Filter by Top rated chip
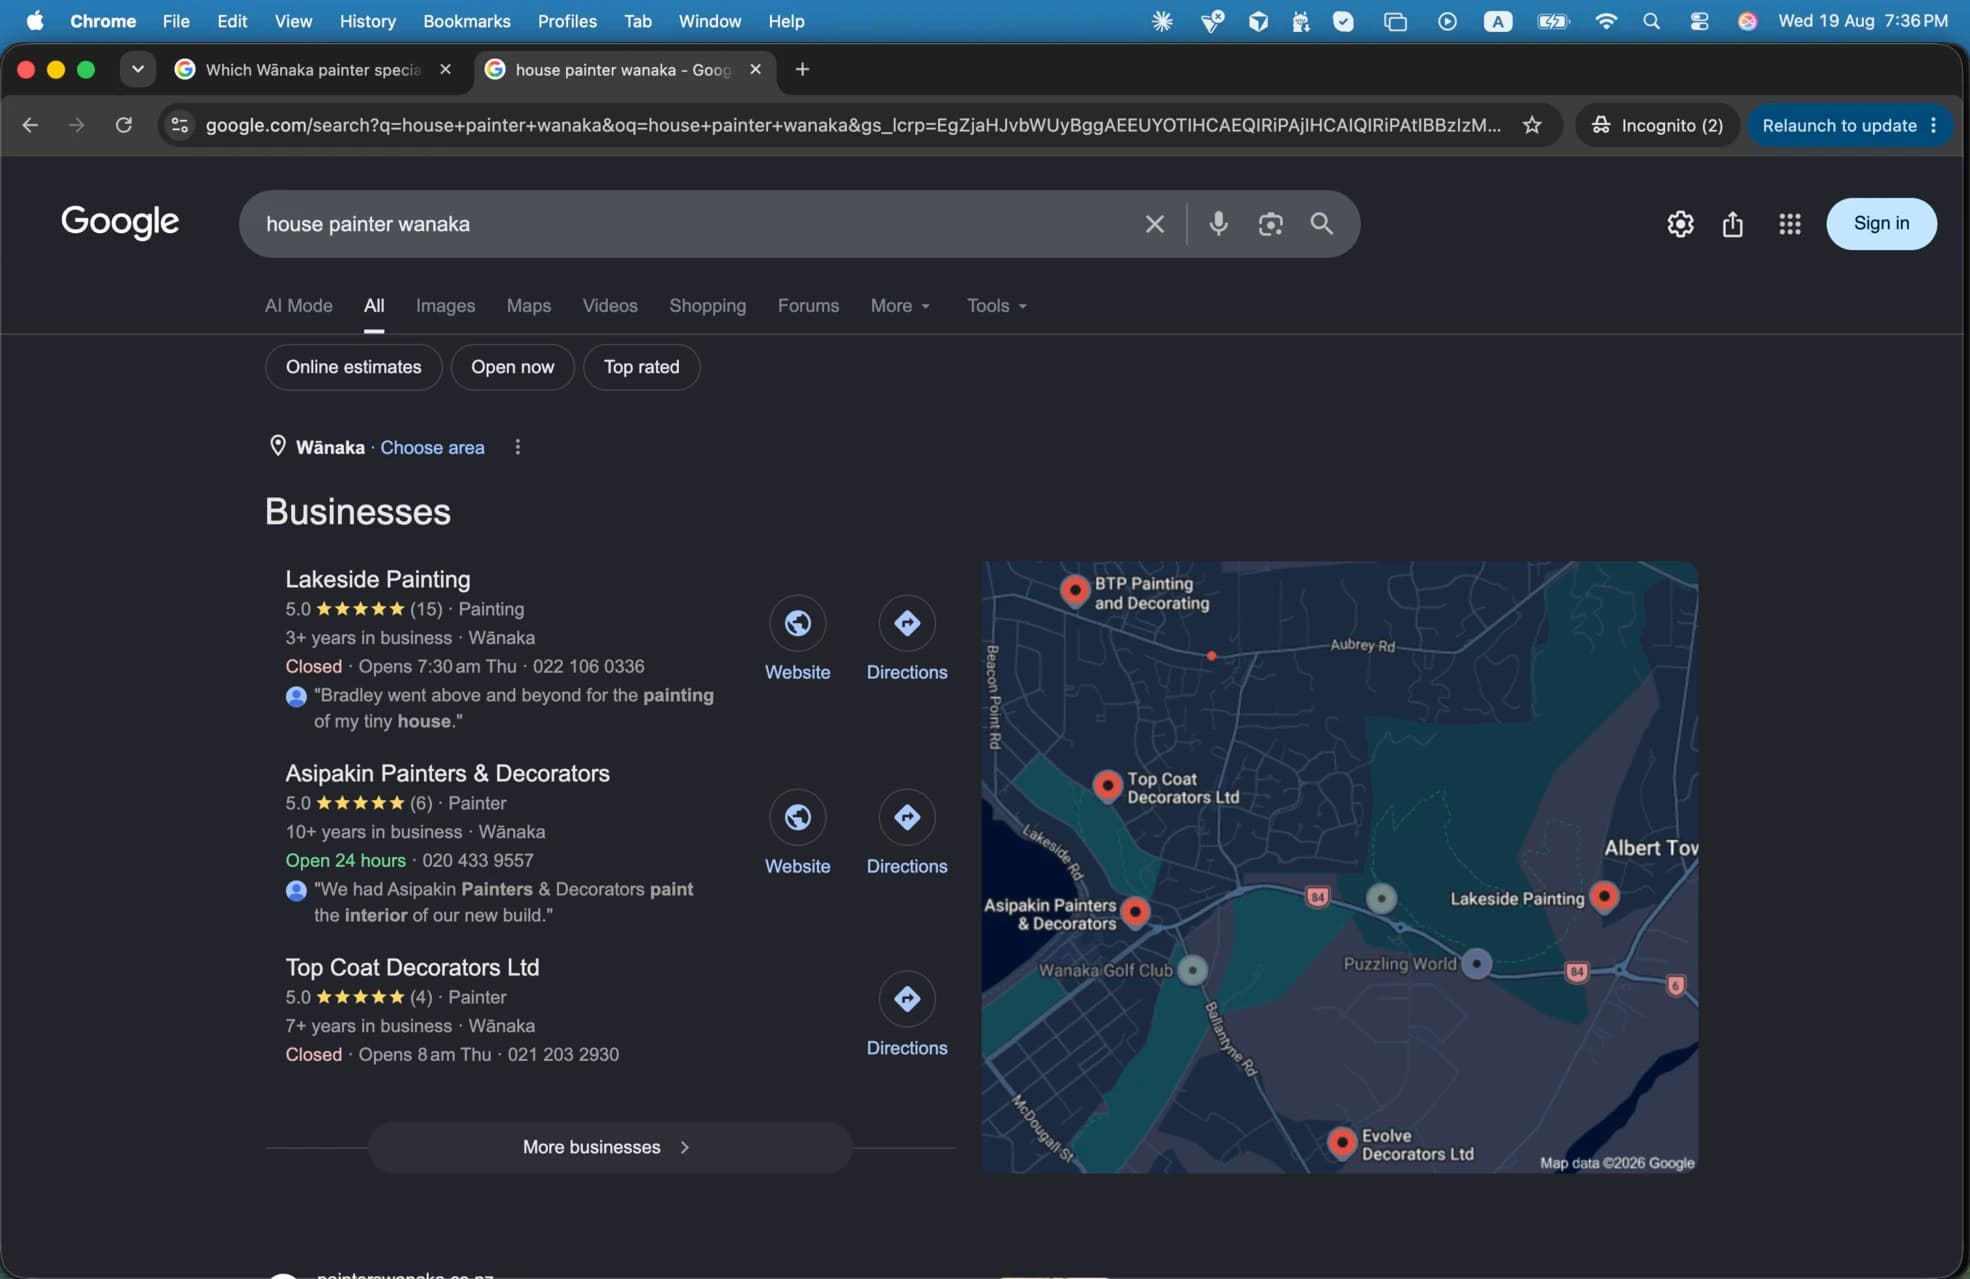This screenshot has width=1970, height=1279. click(641, 367)
